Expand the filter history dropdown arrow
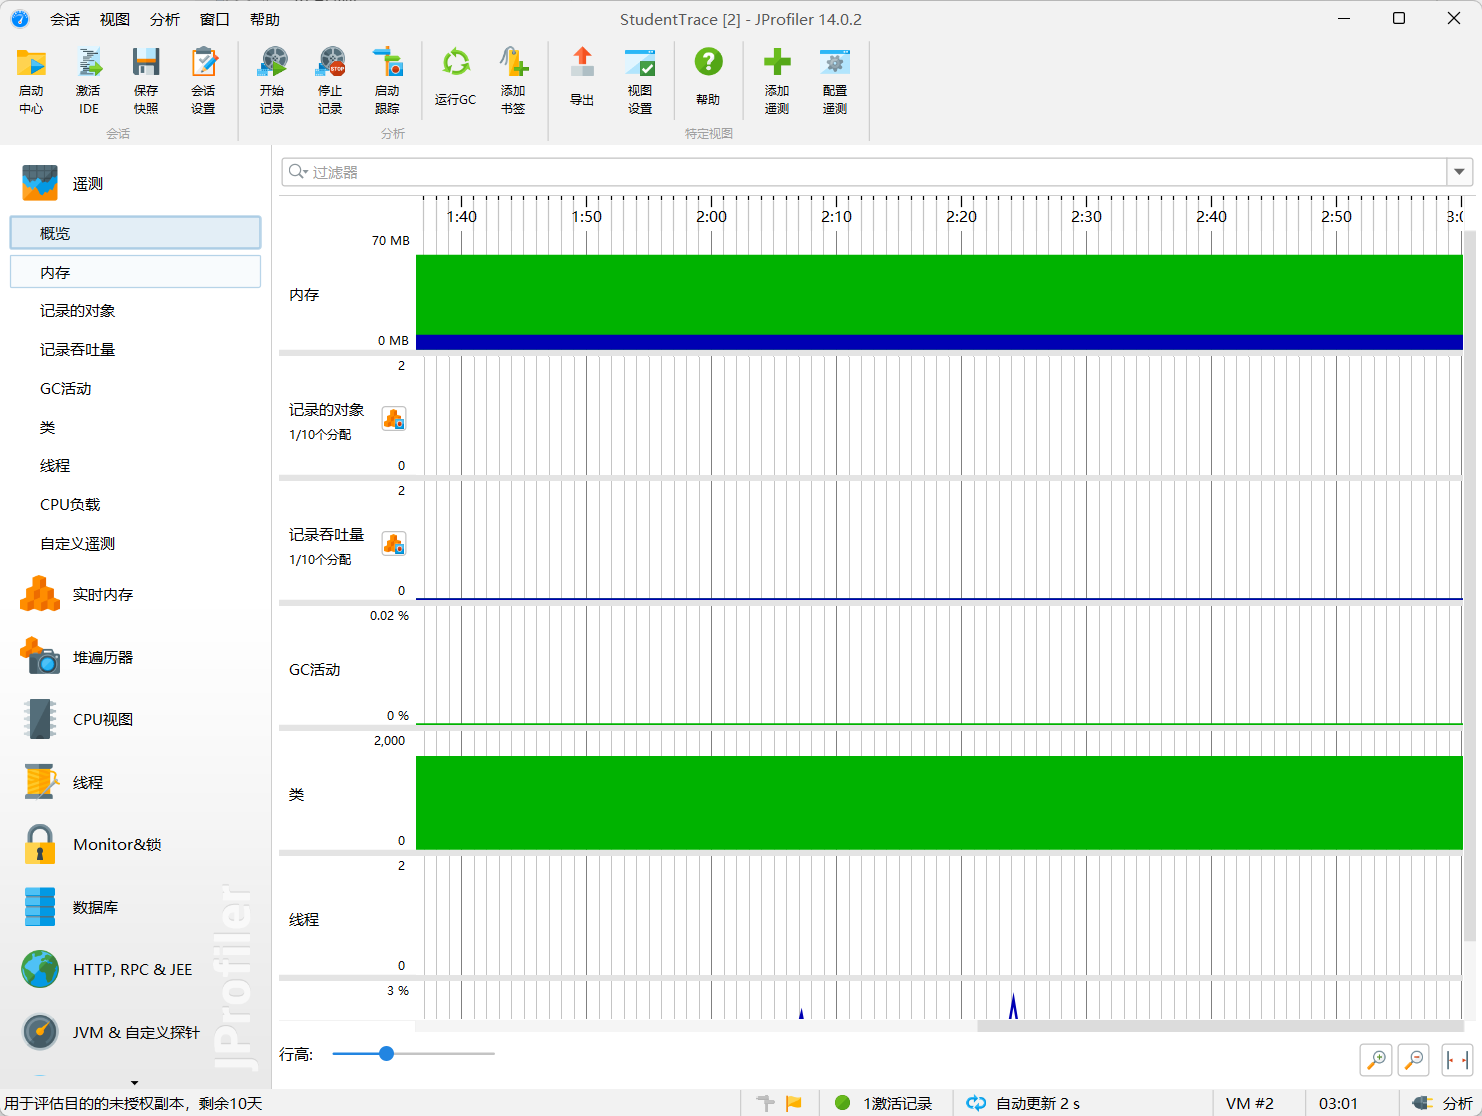Viewport: 1482px width, 1116px height. point(1459,172)
